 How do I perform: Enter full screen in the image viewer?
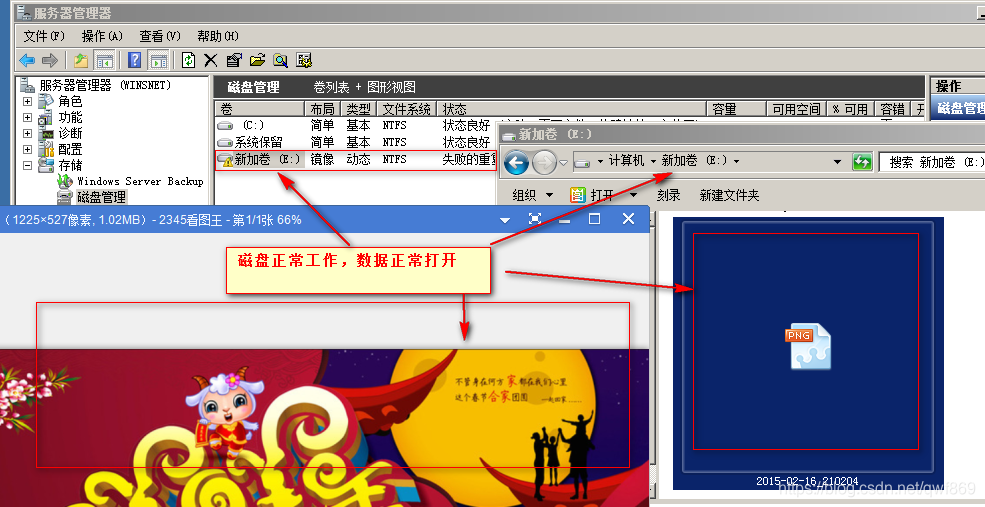click(x=535, y=219)
